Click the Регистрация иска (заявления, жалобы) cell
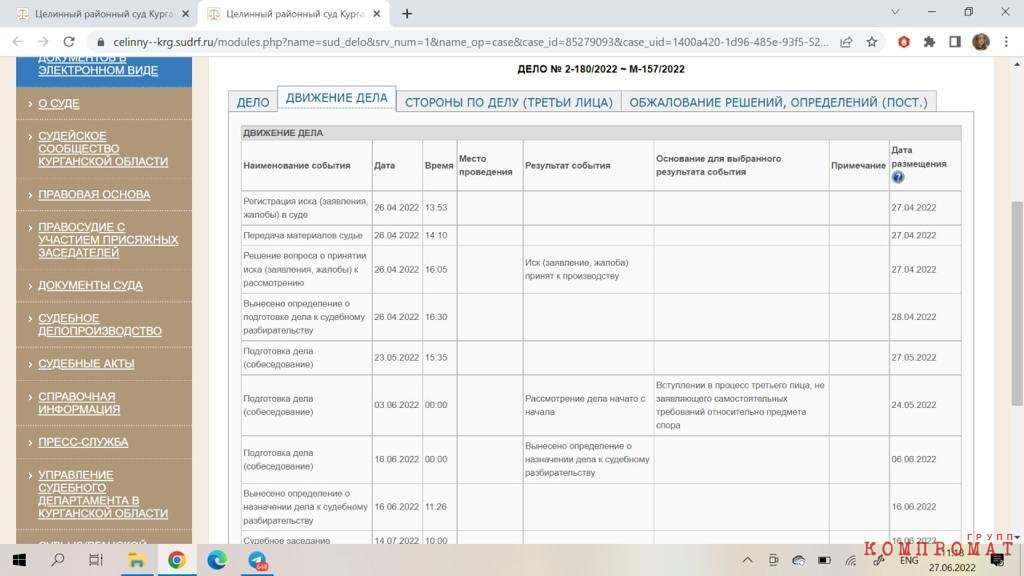1024x576 pixels. point(306,208)
